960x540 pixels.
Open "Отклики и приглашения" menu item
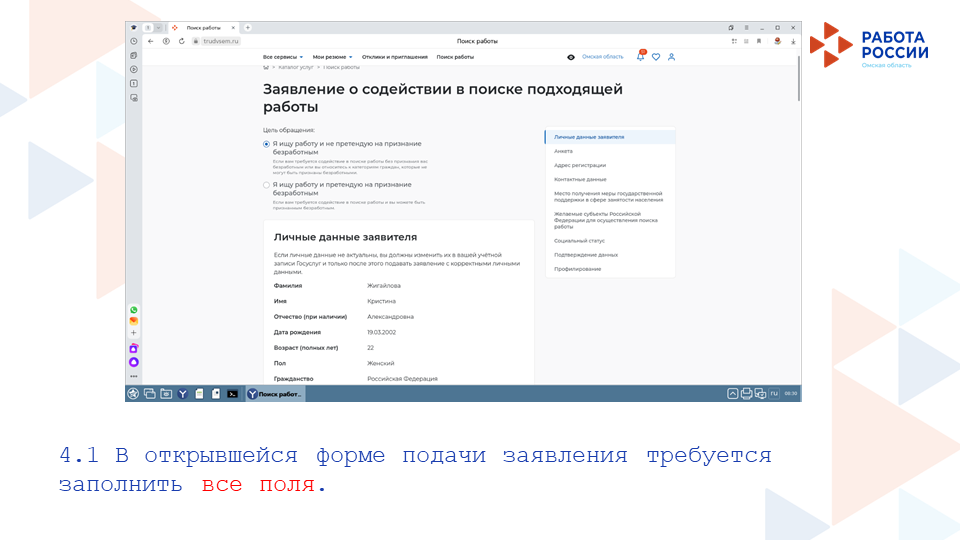click(x=394, y=57)
